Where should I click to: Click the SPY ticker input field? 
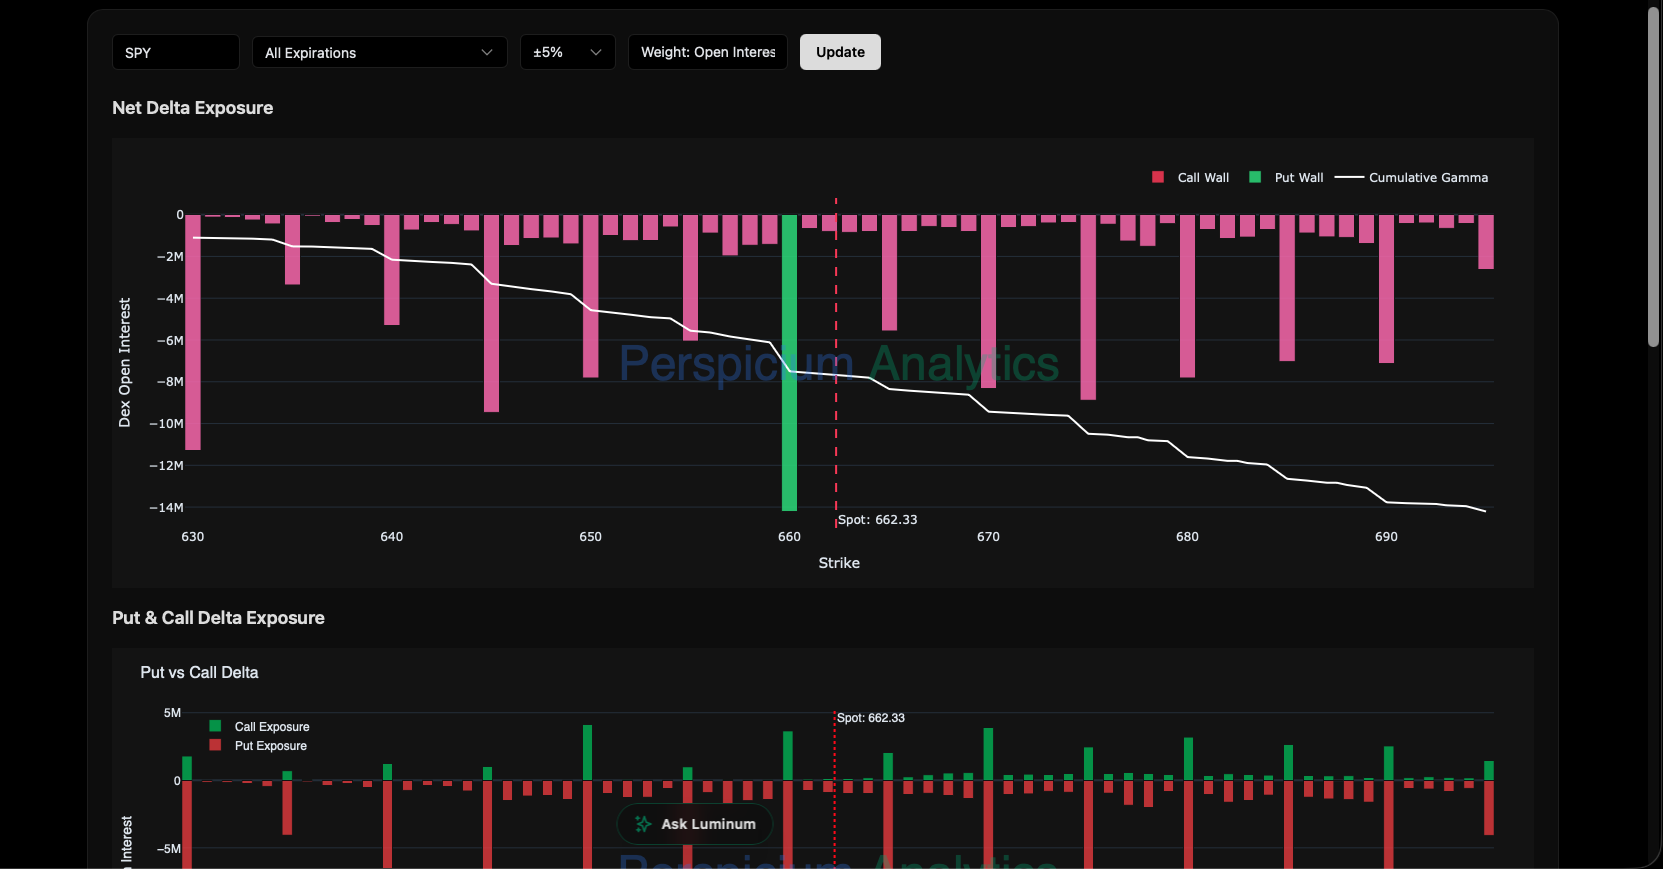tap(175, 53)
